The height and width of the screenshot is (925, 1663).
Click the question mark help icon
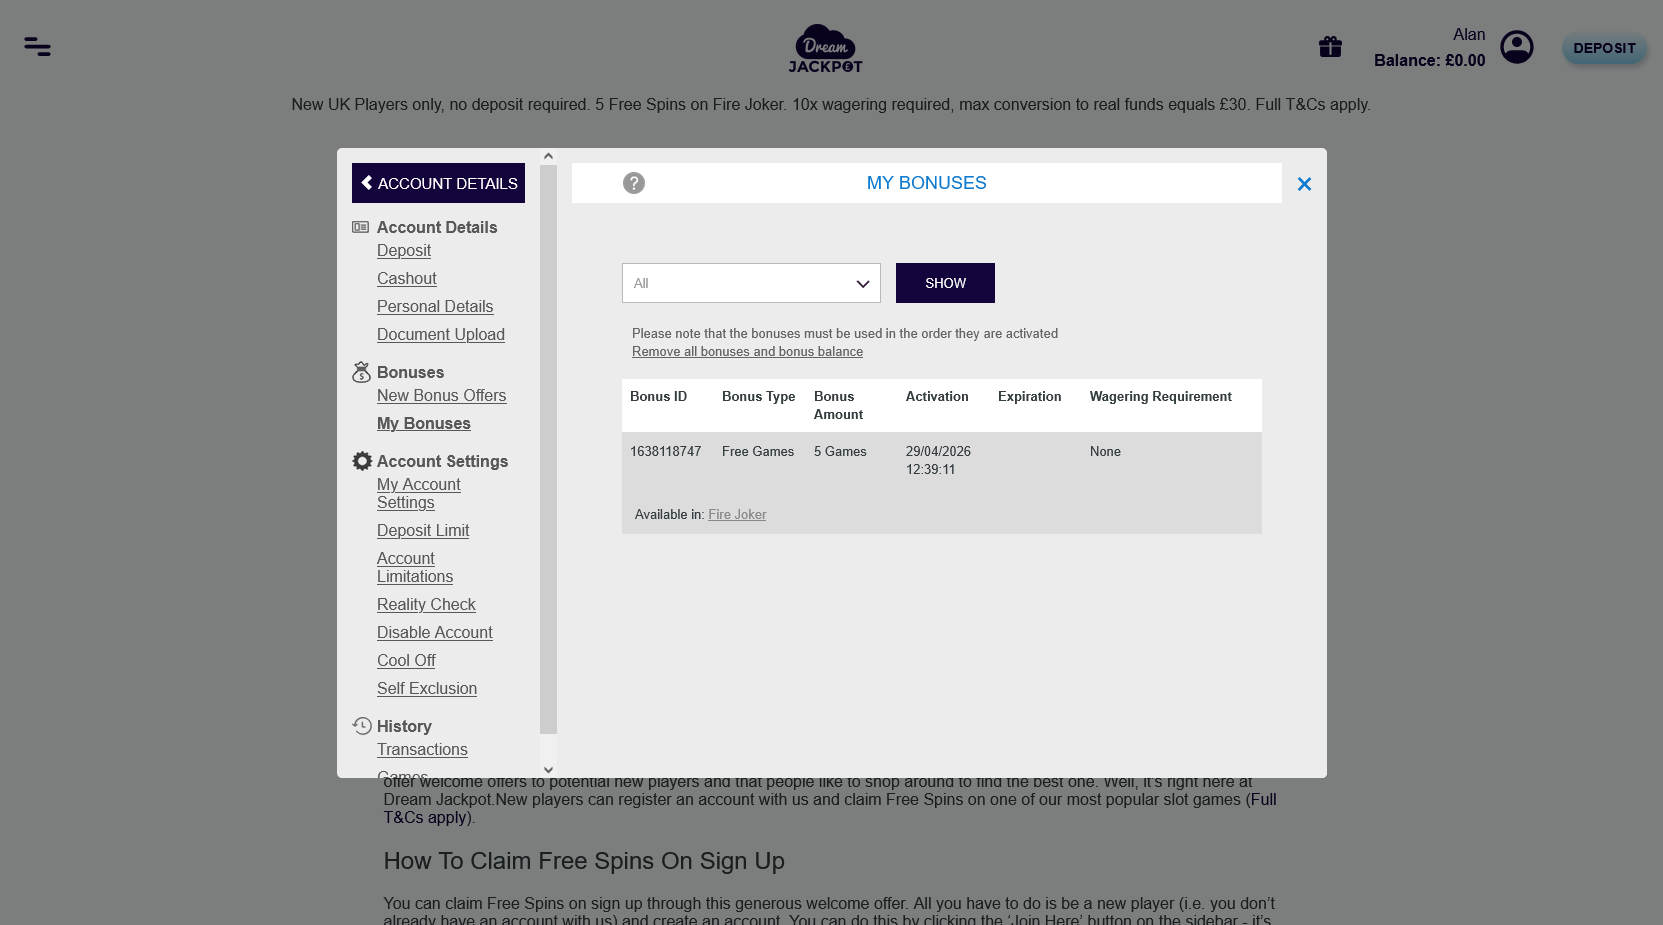tap(634, 183)
